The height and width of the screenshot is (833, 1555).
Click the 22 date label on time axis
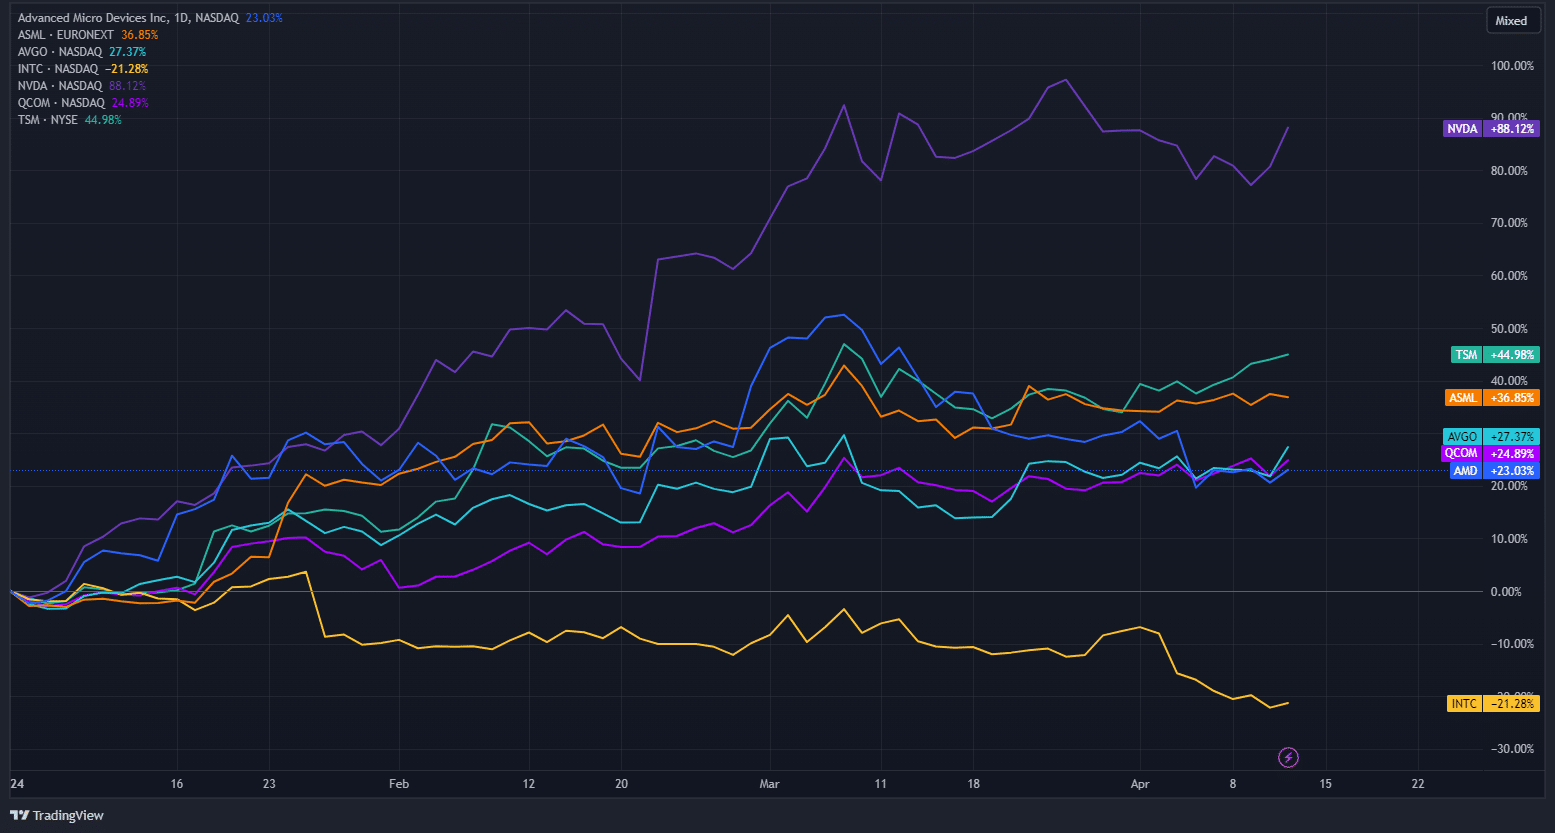[x=1418, y=784]
